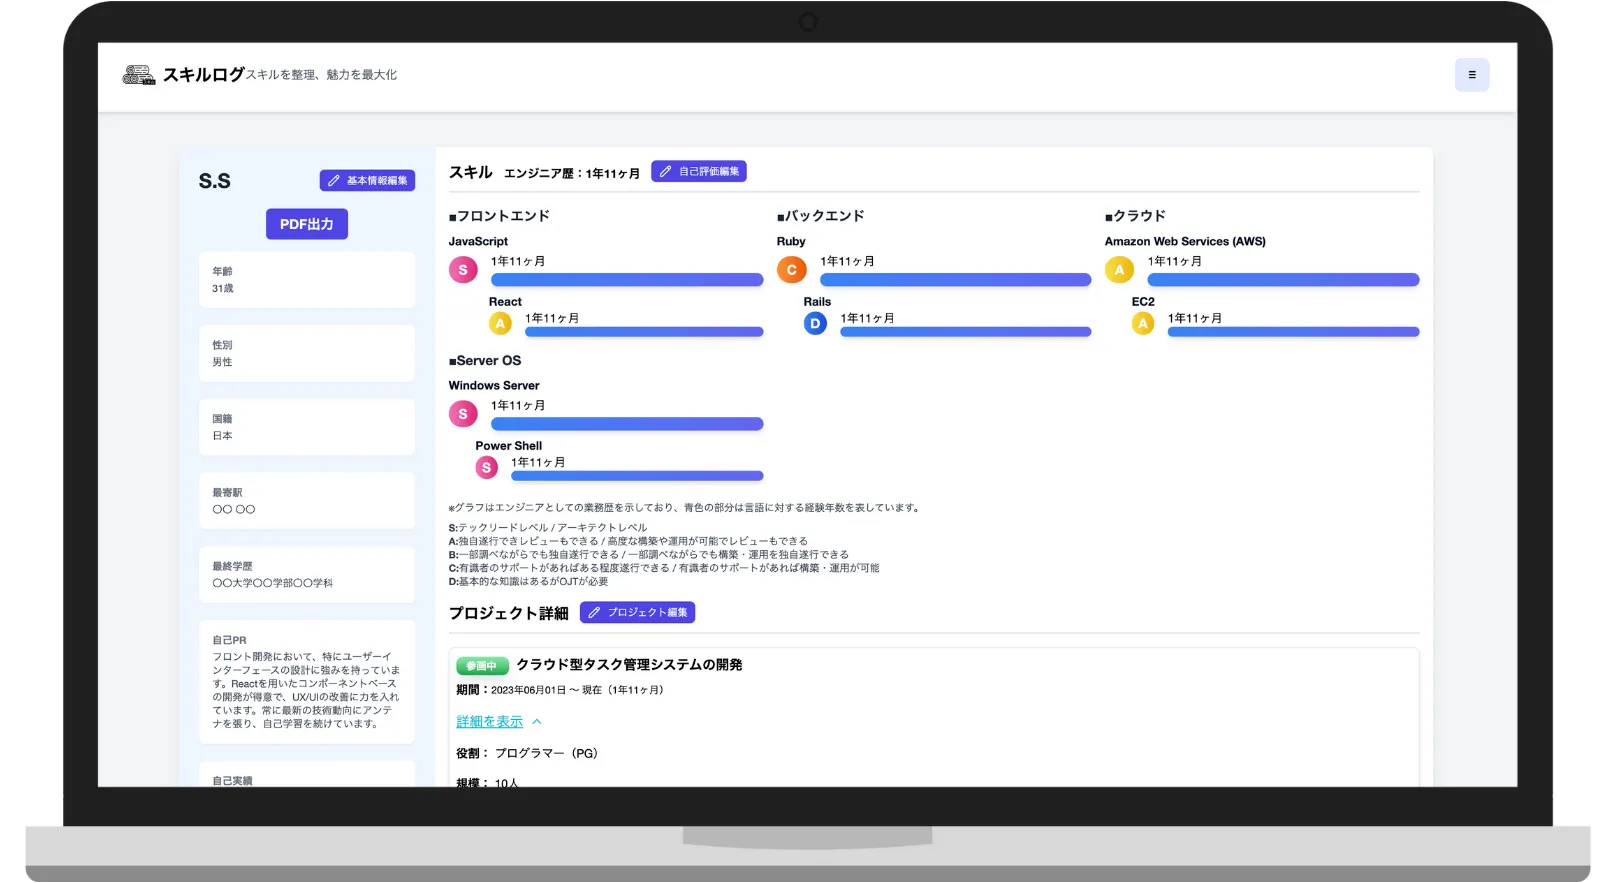Open 基本情報編集 to edit basic info
Screen dimensions: 1622x883
click(367, 181)
